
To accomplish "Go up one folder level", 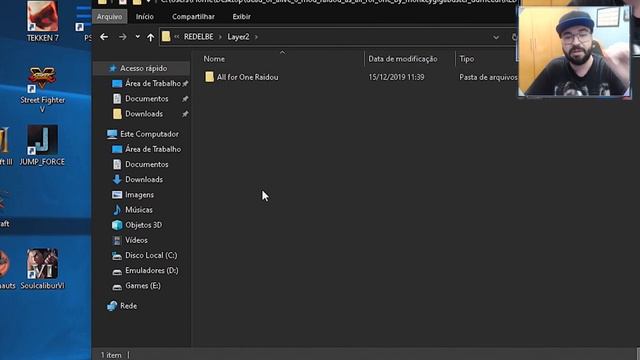I will point(151,37).
